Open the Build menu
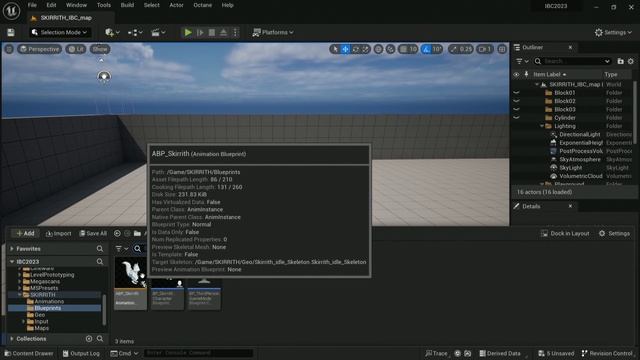Image resolution: width=640 pixels, height=360 pixels. (127, 5)
